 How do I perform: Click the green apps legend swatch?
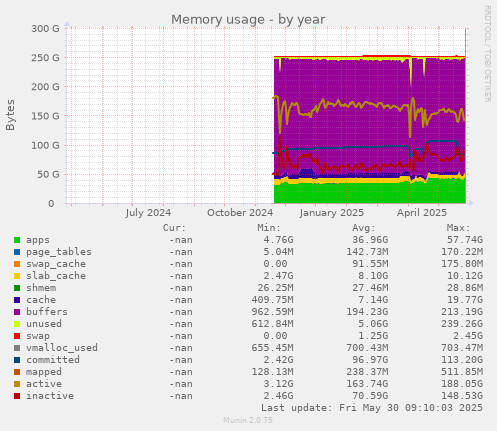click(x=17, y=240)
